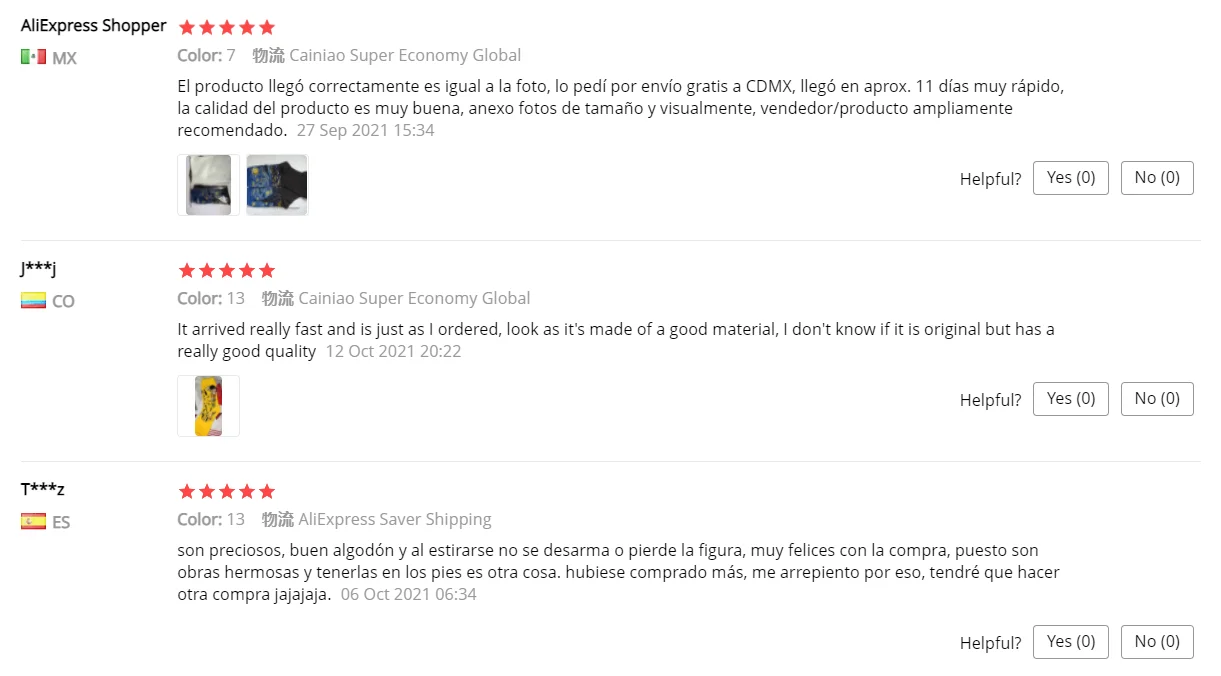Image resolution: width=1221 pixels, height=676 pixels.
Task: Click J***j's five-star rating
Action: click(x=226, y=270)
